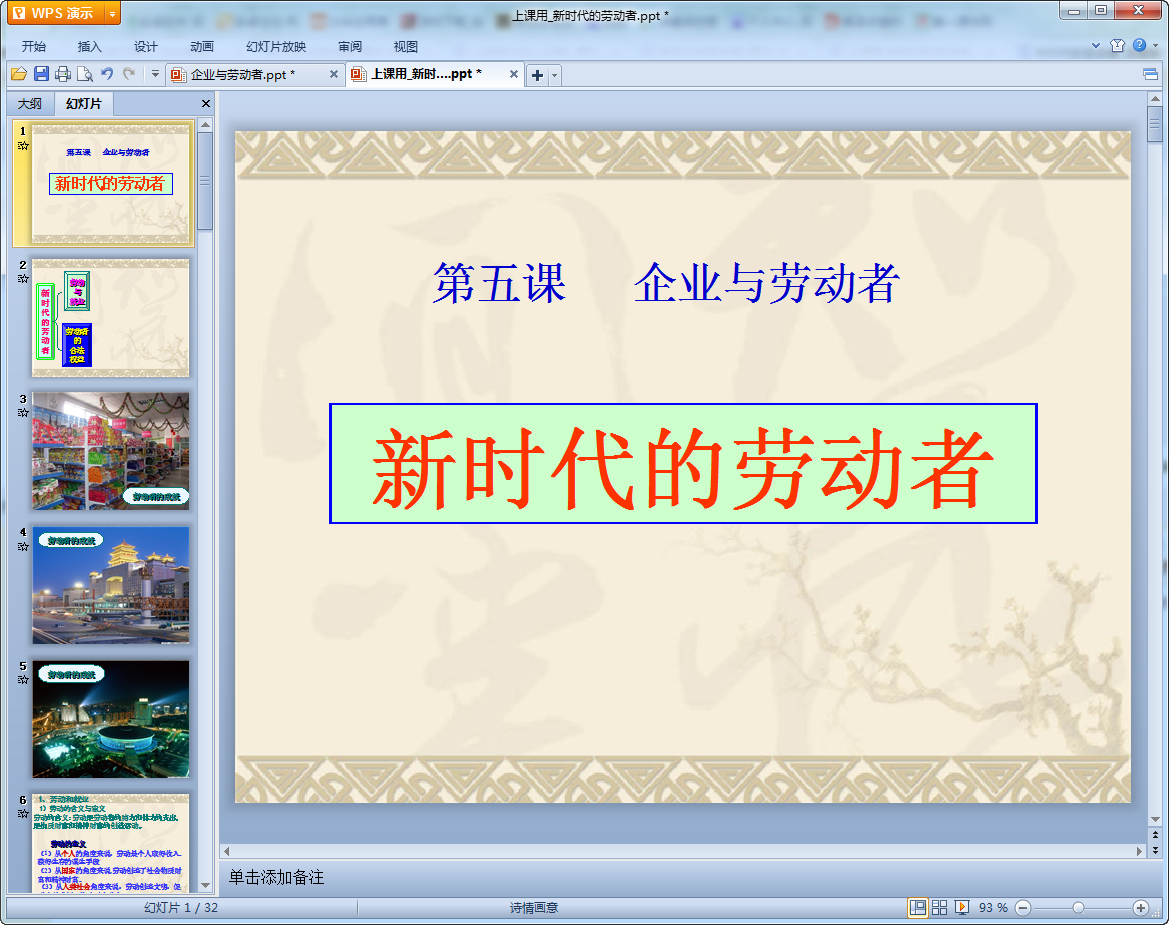Viewport: 1169px width, 925px height.
Task: Select slide 2 thumbnail with diagram boxes
Action: click(x=111, y=318)
